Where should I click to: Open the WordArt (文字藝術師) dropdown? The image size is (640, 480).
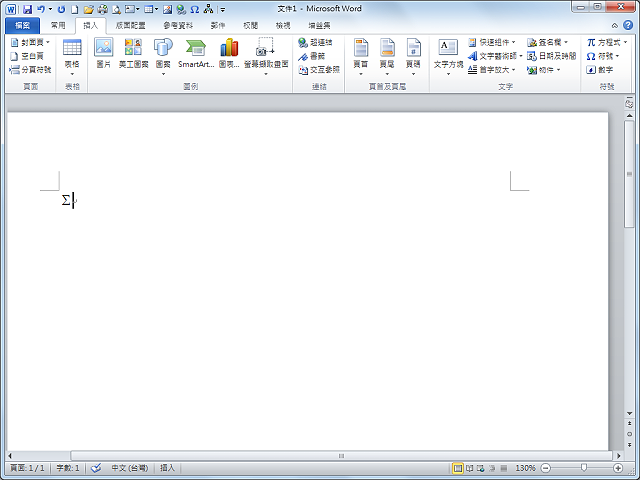(495, 56)
